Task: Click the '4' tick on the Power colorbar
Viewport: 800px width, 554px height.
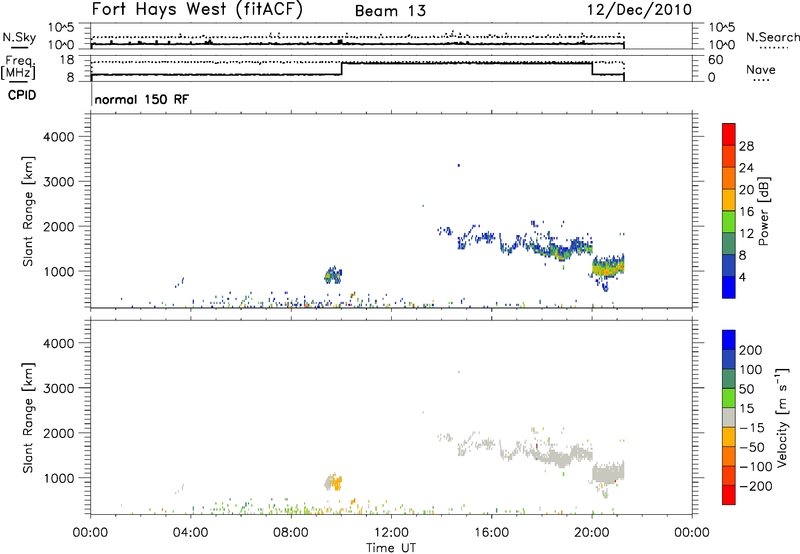Action: pos(742,277)
